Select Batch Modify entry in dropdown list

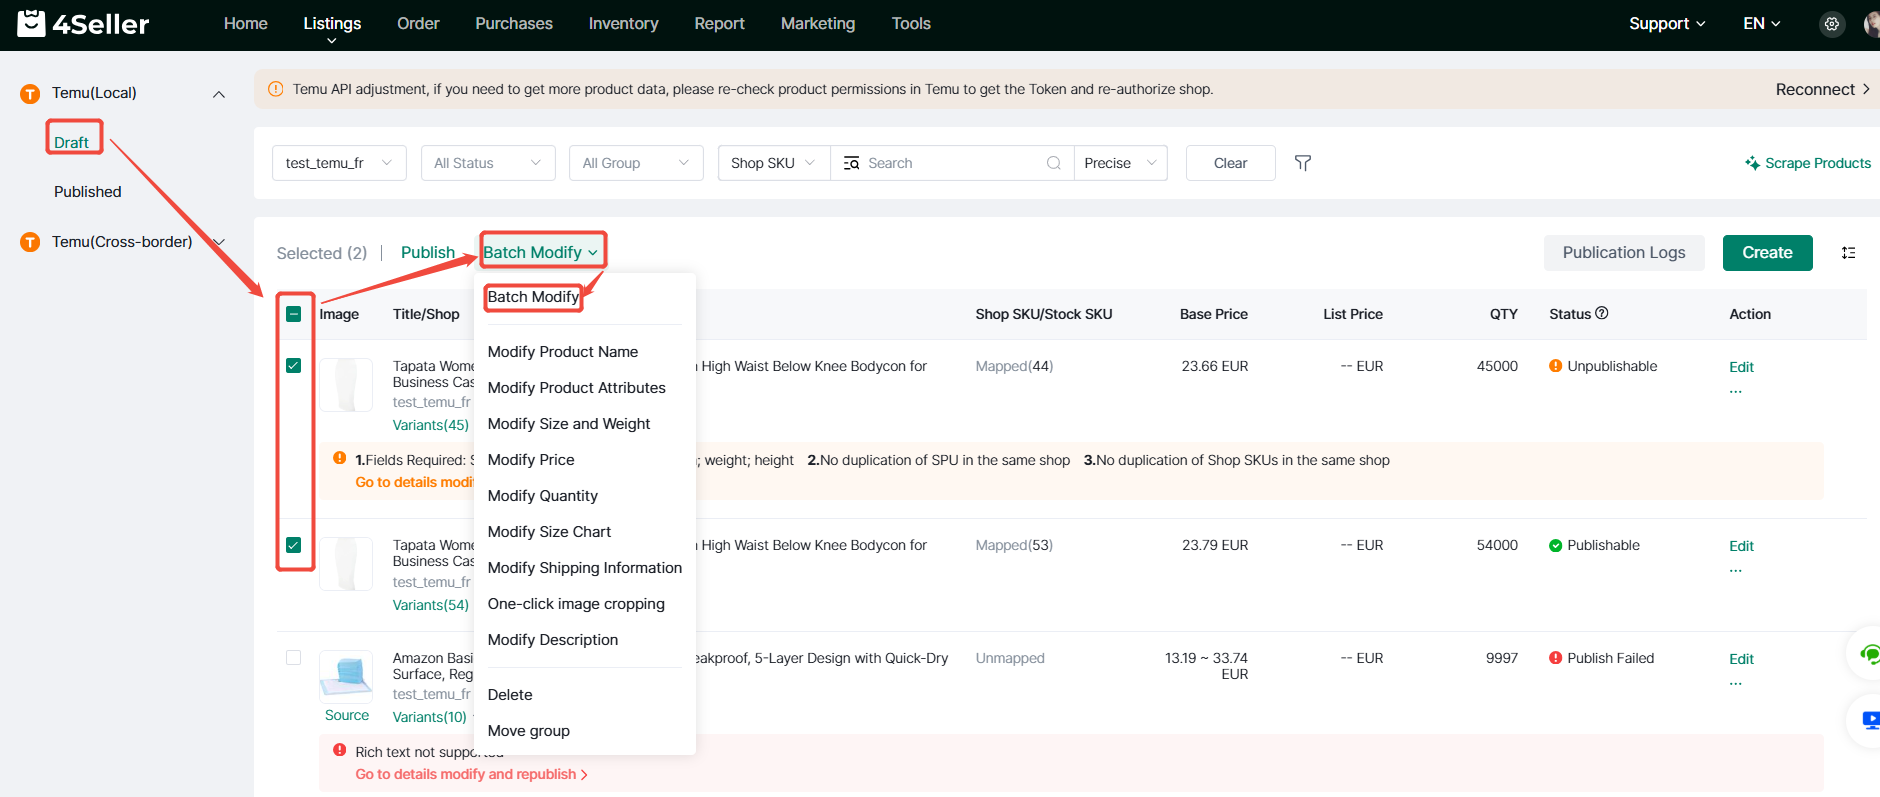click(533, 297)
